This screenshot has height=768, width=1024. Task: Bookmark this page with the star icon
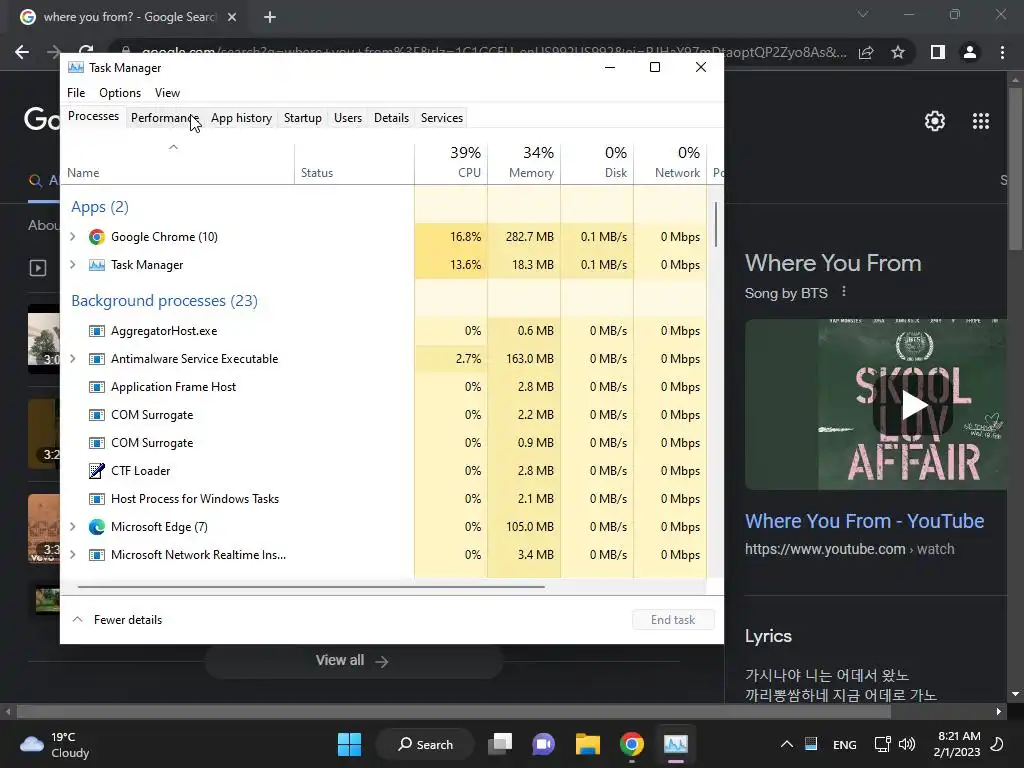(898, 52)
